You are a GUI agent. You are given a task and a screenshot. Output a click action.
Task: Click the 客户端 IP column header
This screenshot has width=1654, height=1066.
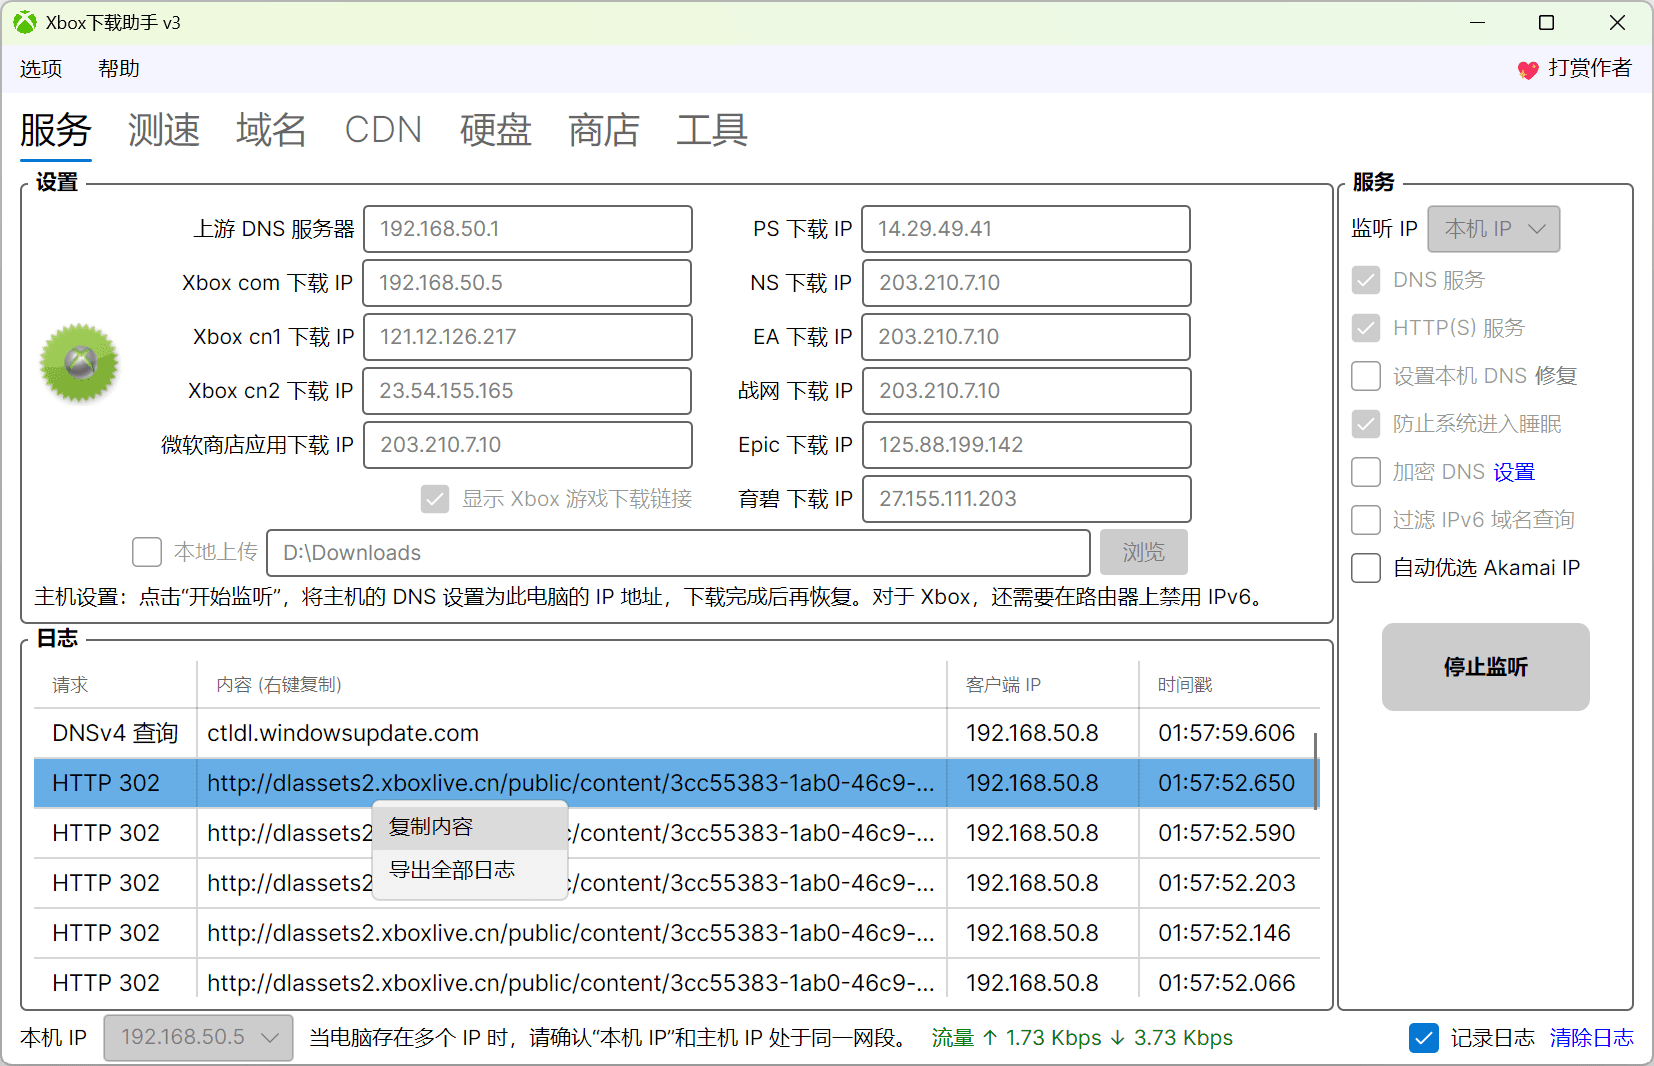[1042, 685]
